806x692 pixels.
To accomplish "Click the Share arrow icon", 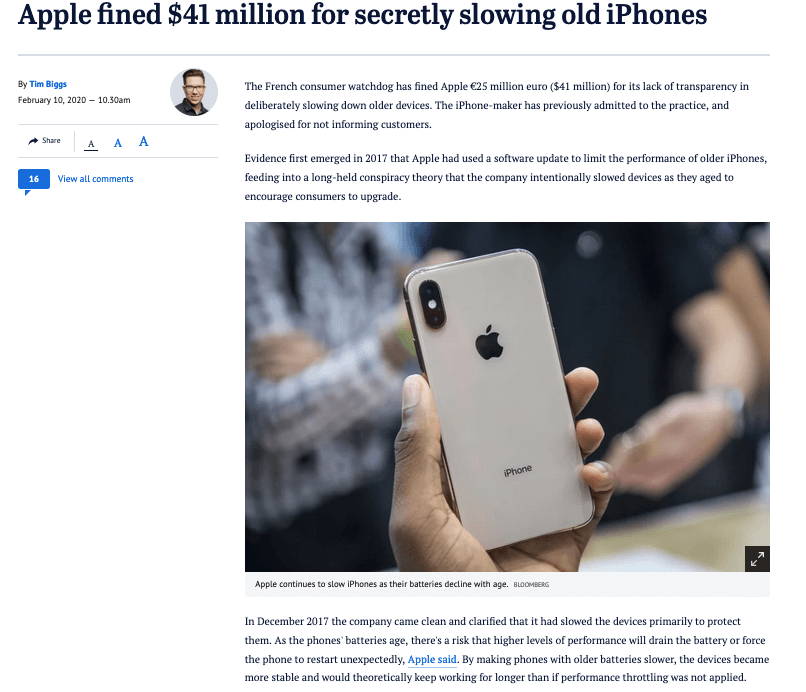I will tap(33, 141).
